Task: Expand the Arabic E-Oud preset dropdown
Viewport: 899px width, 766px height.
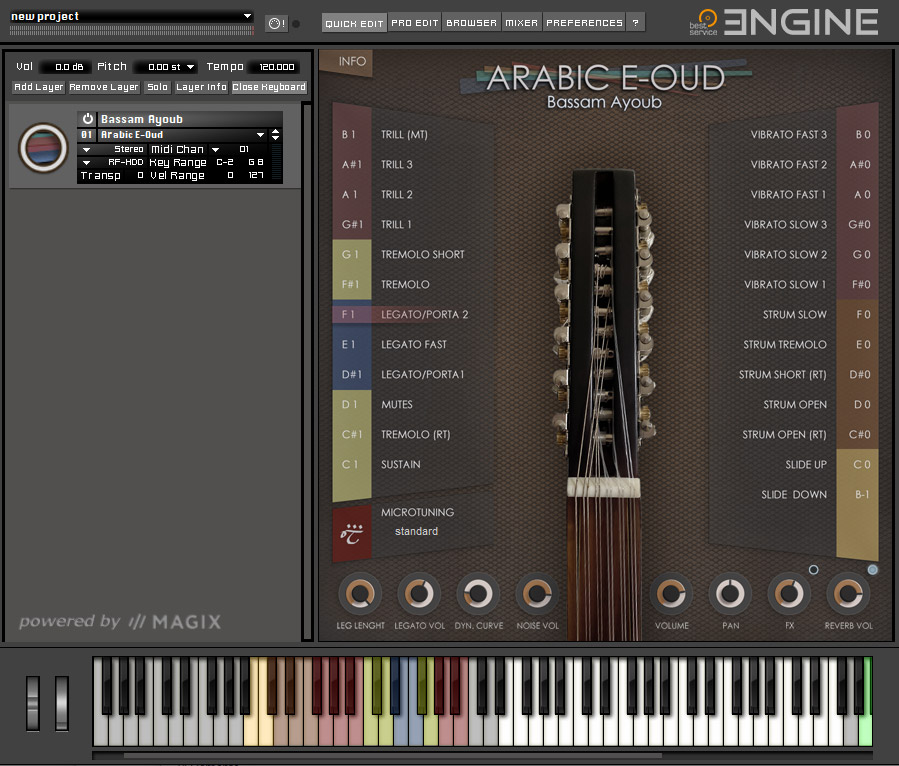Action: click(x=261, y=134)
